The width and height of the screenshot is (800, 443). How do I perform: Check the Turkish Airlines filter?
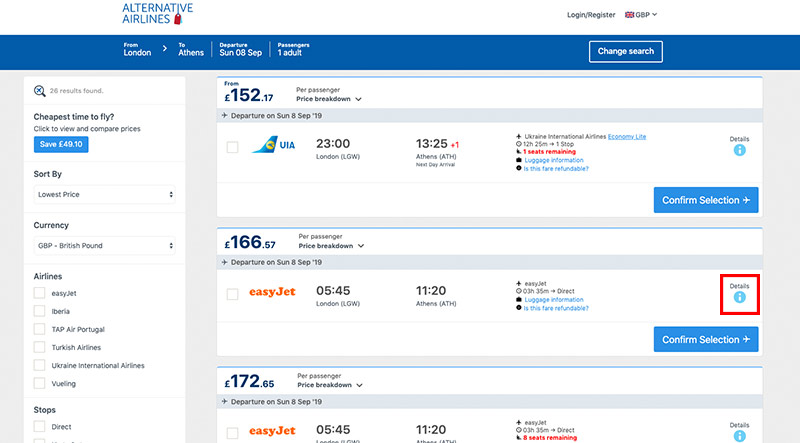[x=39, y=347]
